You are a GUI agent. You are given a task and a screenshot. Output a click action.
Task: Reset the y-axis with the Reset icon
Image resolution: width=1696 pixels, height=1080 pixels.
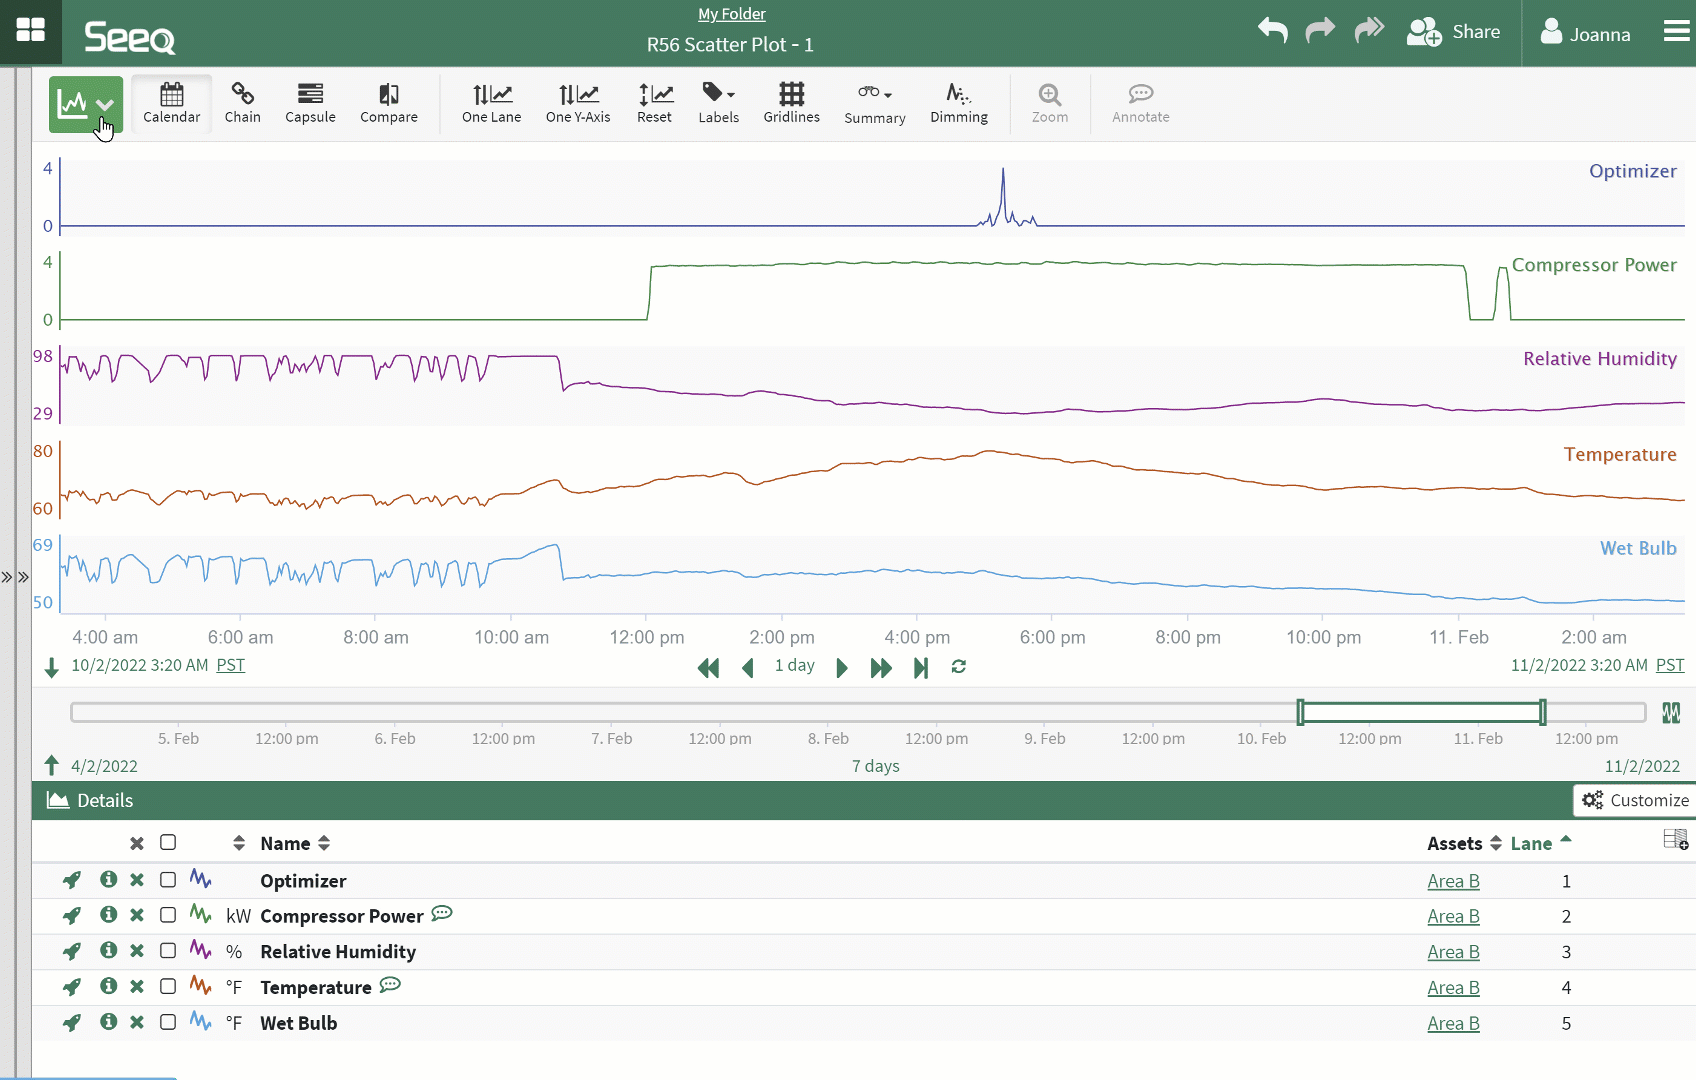[x=654, y=103]
